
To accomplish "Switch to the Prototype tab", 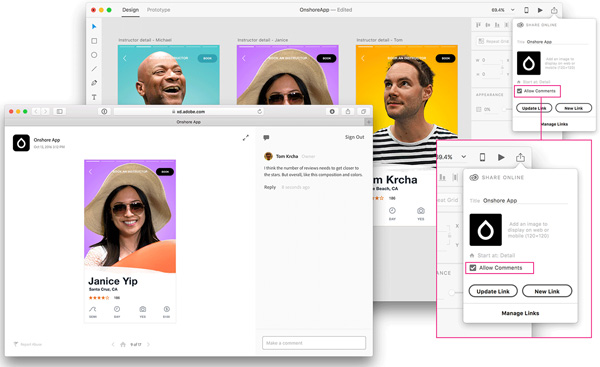I will [x=158, y=10].
